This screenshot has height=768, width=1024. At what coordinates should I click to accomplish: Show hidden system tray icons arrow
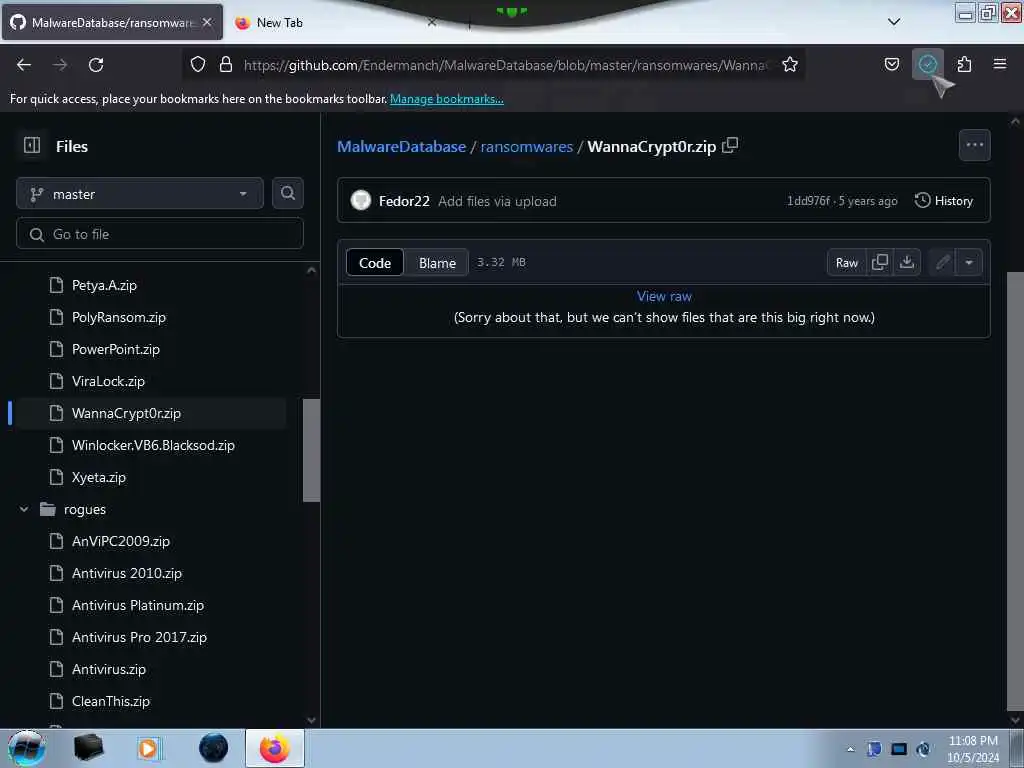click(x=850, y=749)
